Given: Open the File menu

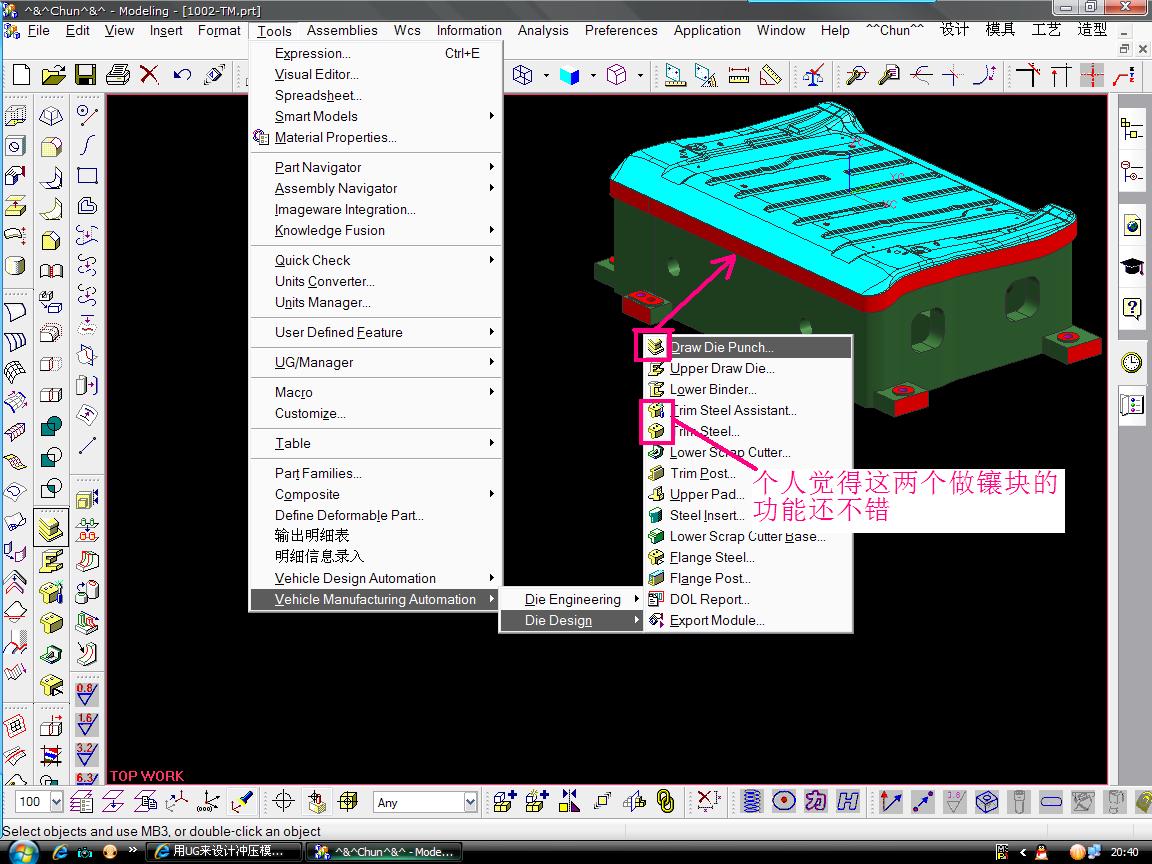Looking at the screenshot, I should coord(38,30).
